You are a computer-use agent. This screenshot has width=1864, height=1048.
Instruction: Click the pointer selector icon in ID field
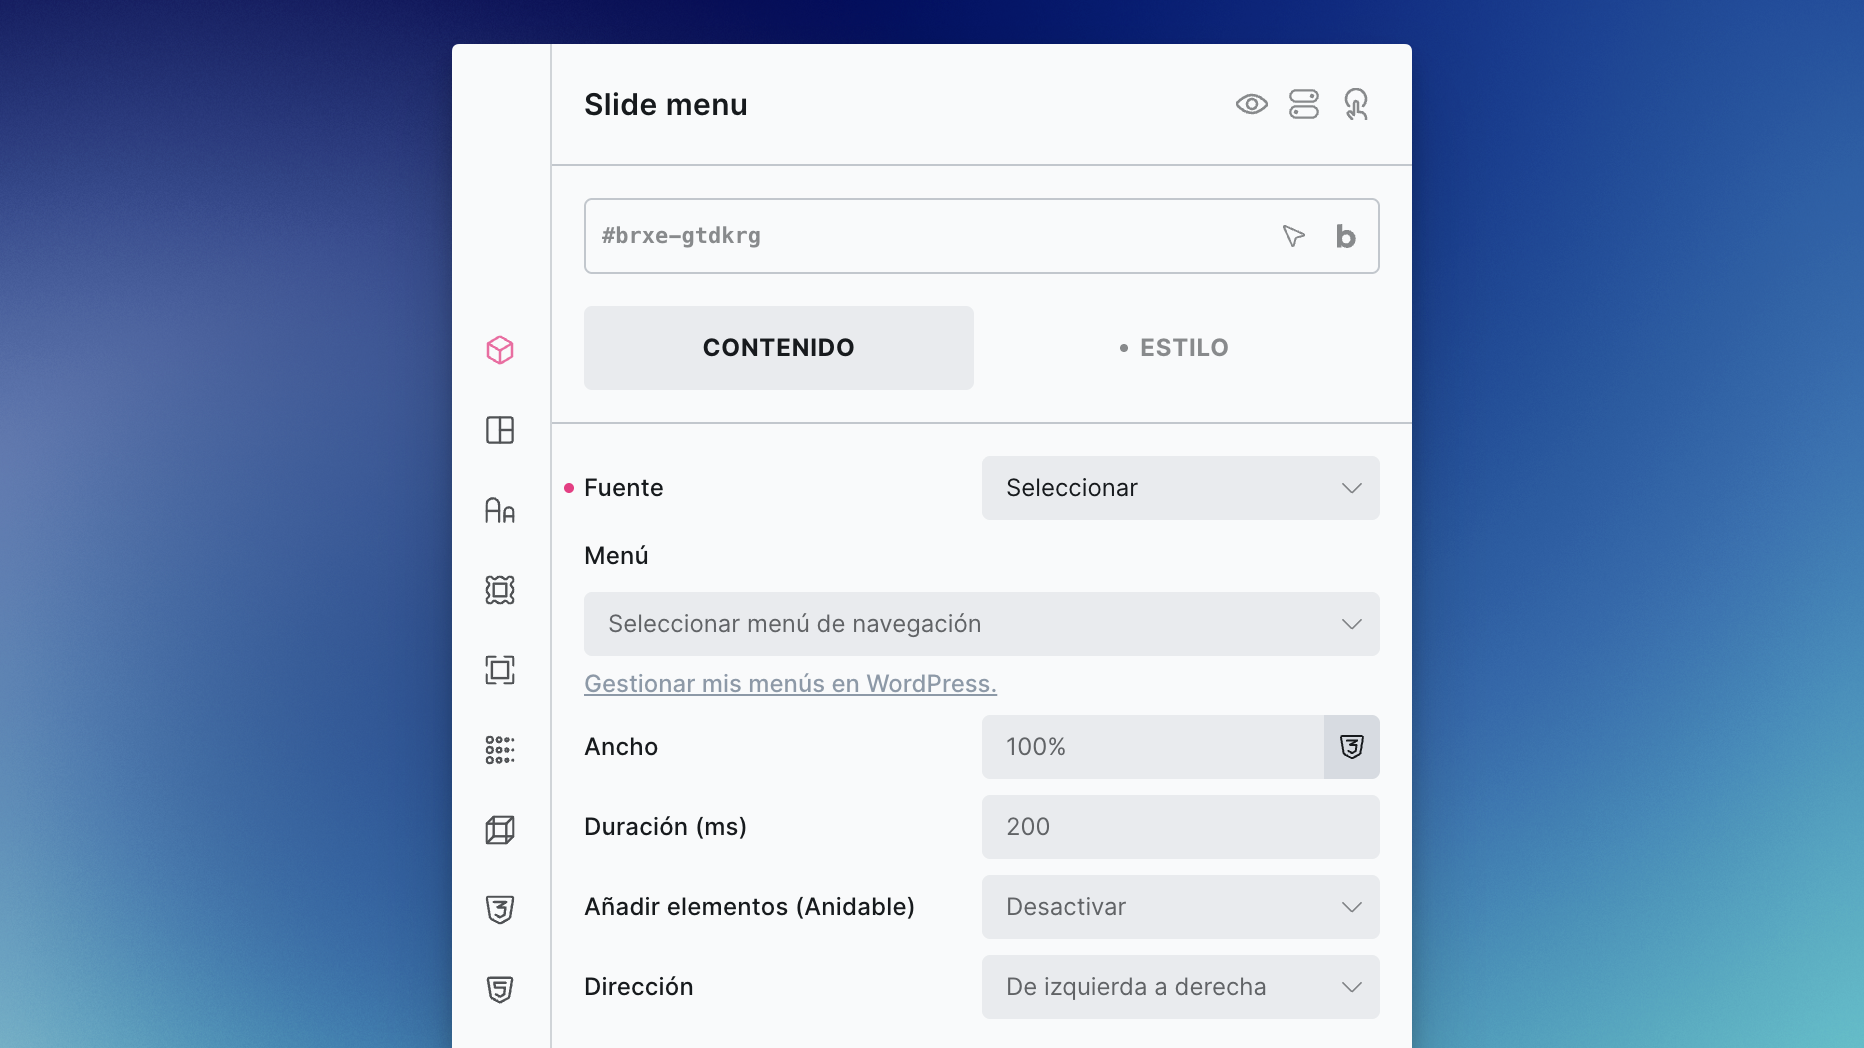1293,236
